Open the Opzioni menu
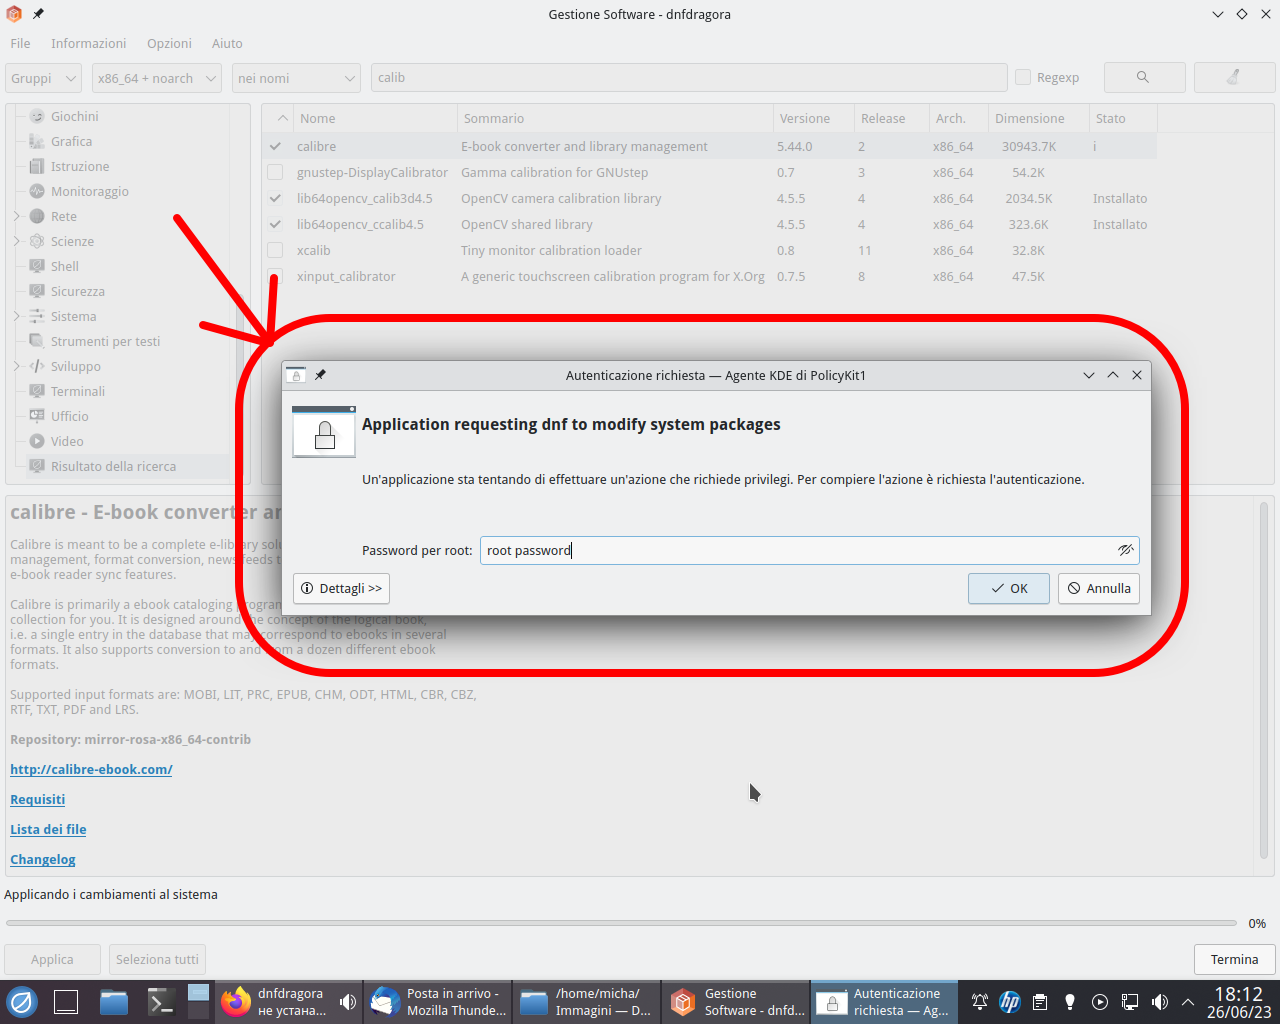1280x1024 pixels. pos(169,43)
